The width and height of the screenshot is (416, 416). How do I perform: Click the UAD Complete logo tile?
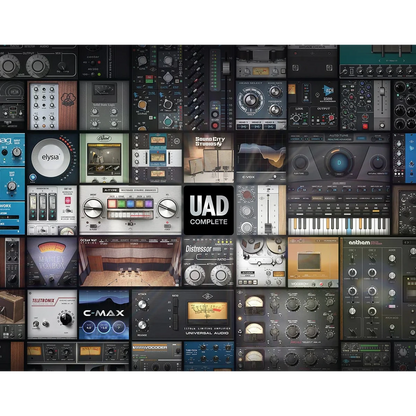tap(209, 210)
